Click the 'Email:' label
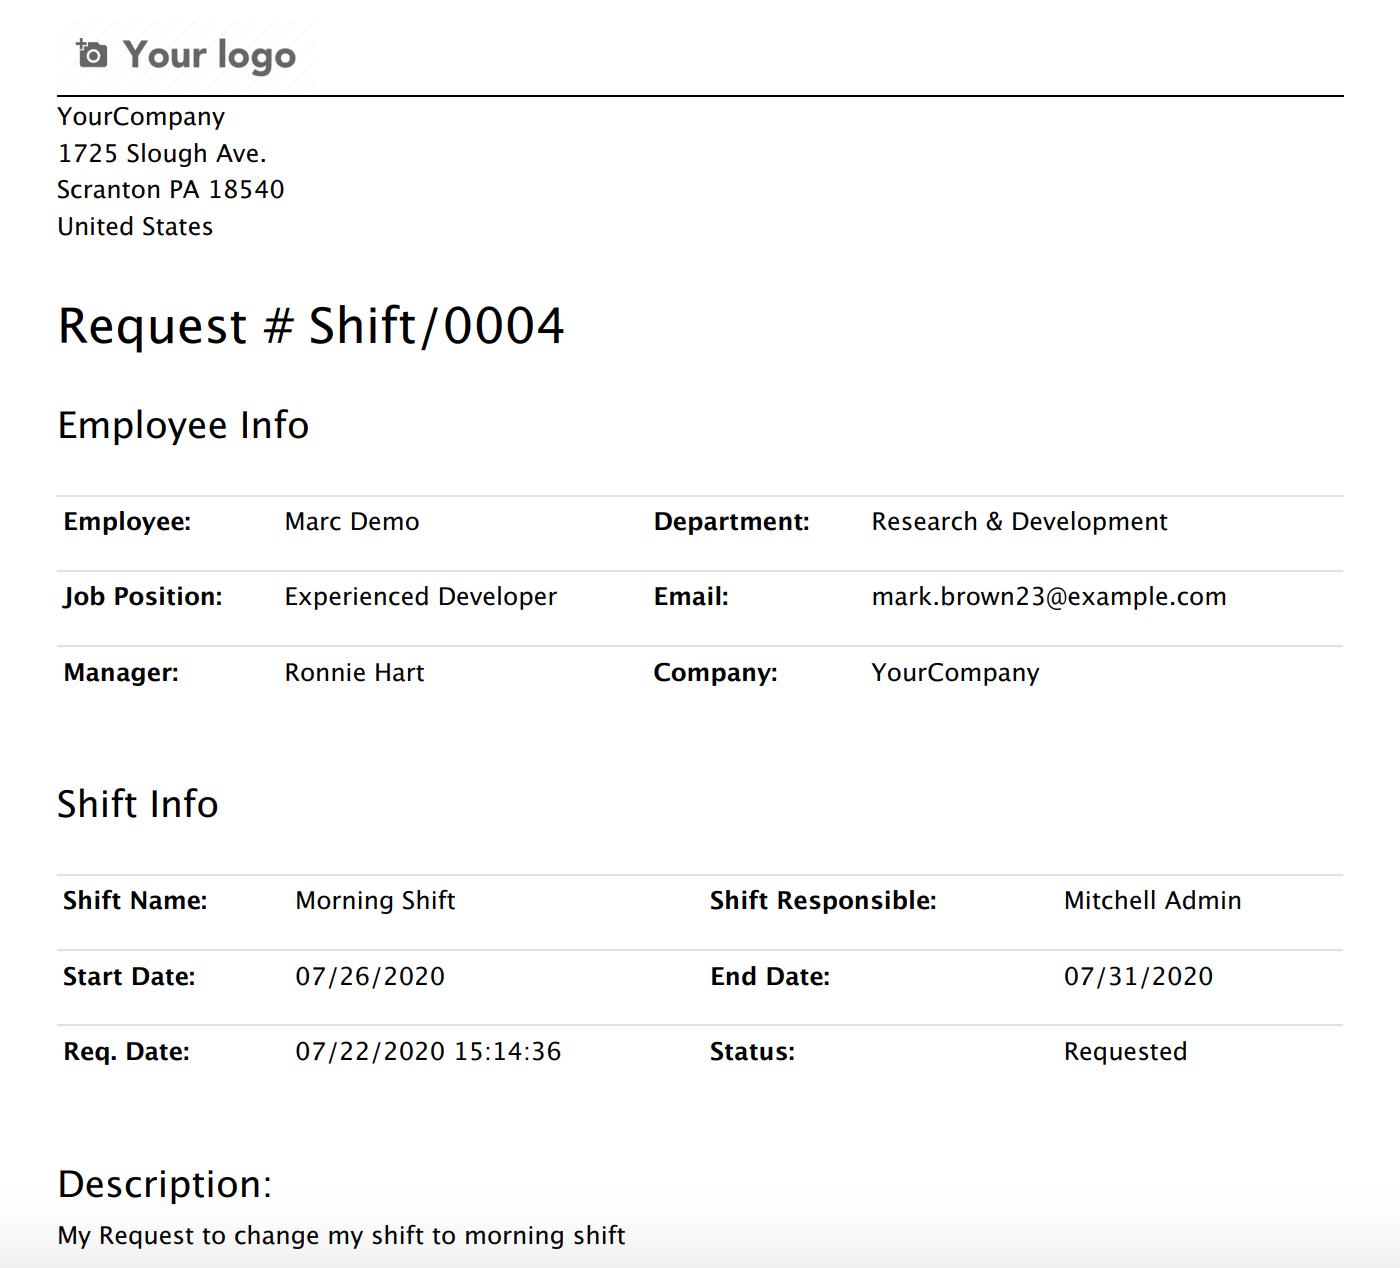This screenshot has width=1400, height=1268. pos(691,597)
